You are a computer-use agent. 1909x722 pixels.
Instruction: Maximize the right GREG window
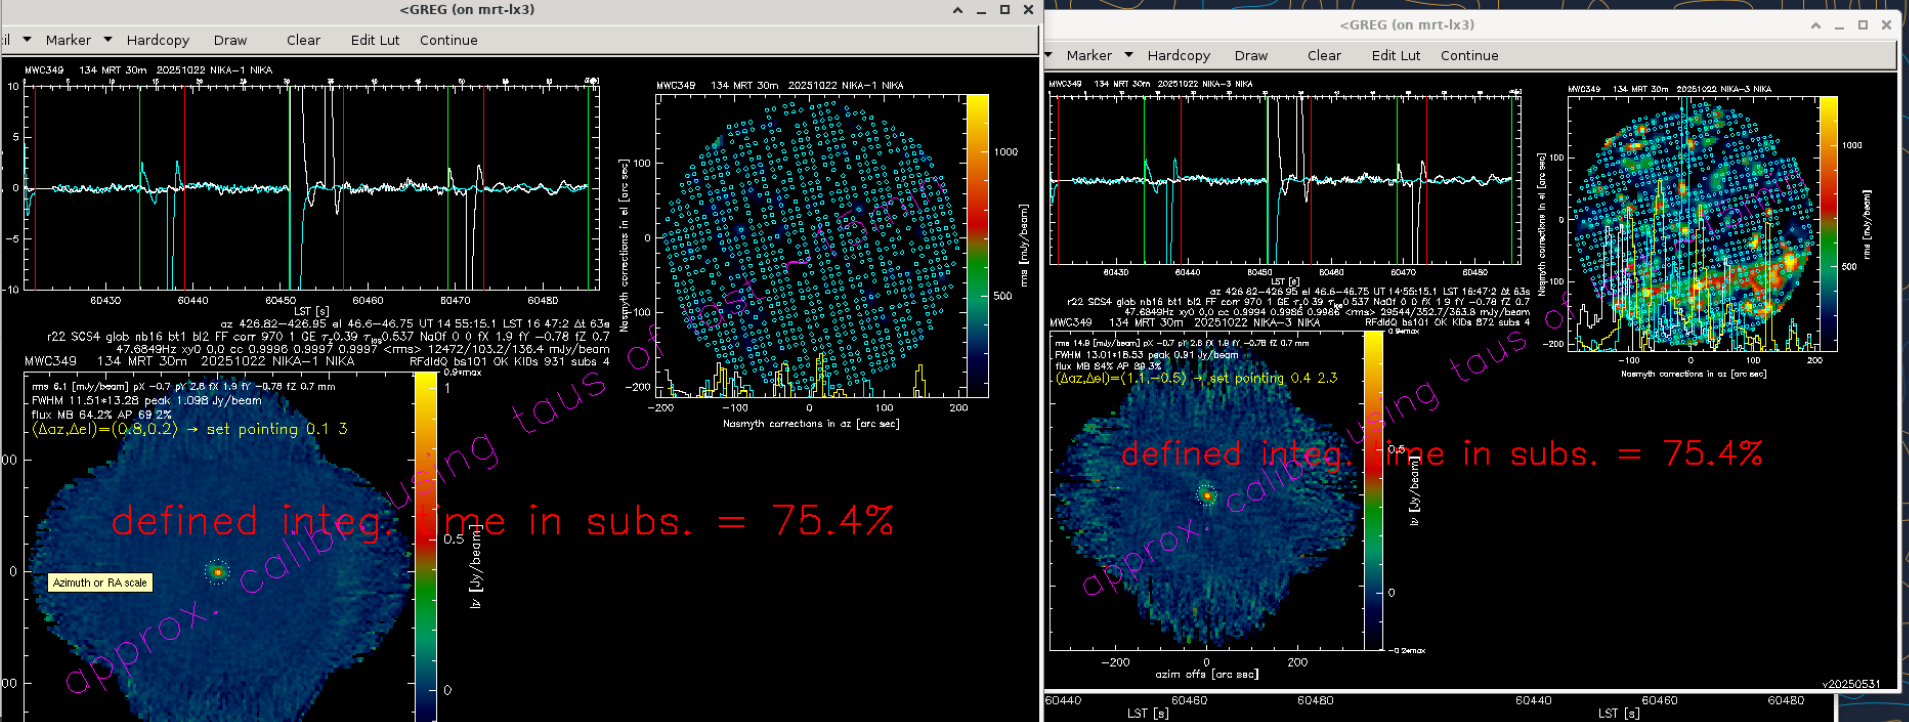pos(1863,25)
